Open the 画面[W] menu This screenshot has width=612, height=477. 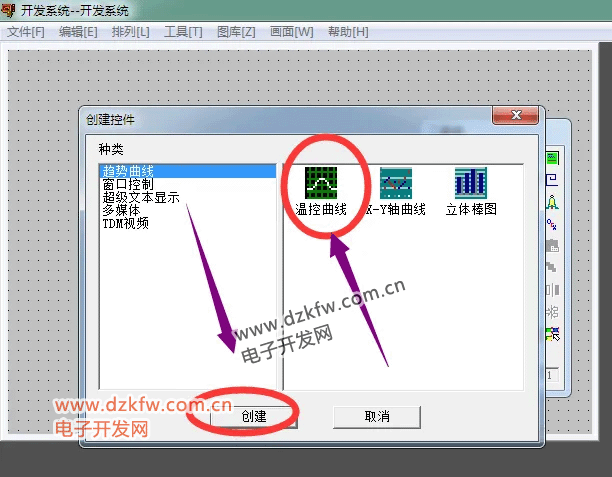click(x=291, y=32)
